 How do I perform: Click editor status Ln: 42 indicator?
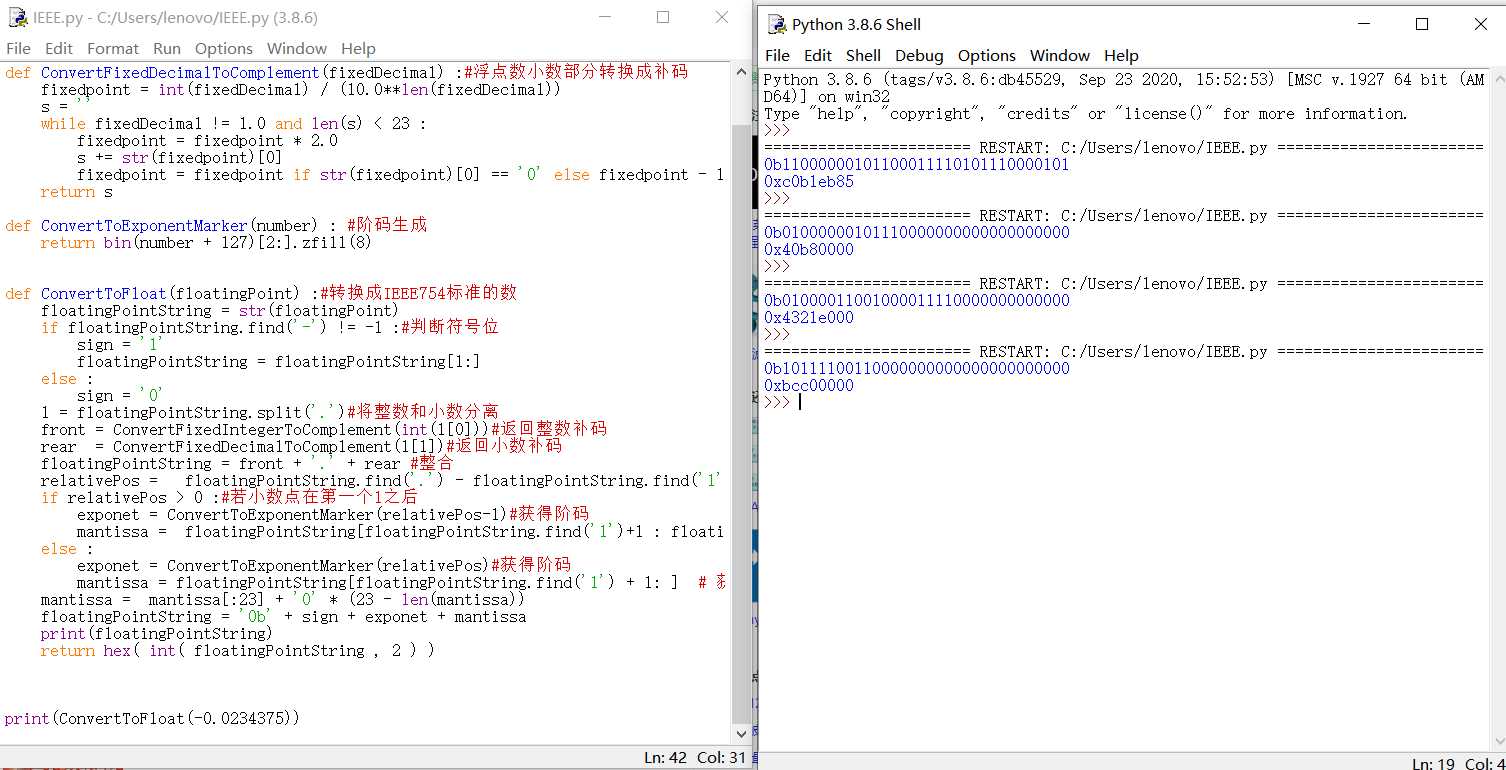coord(665,758)
